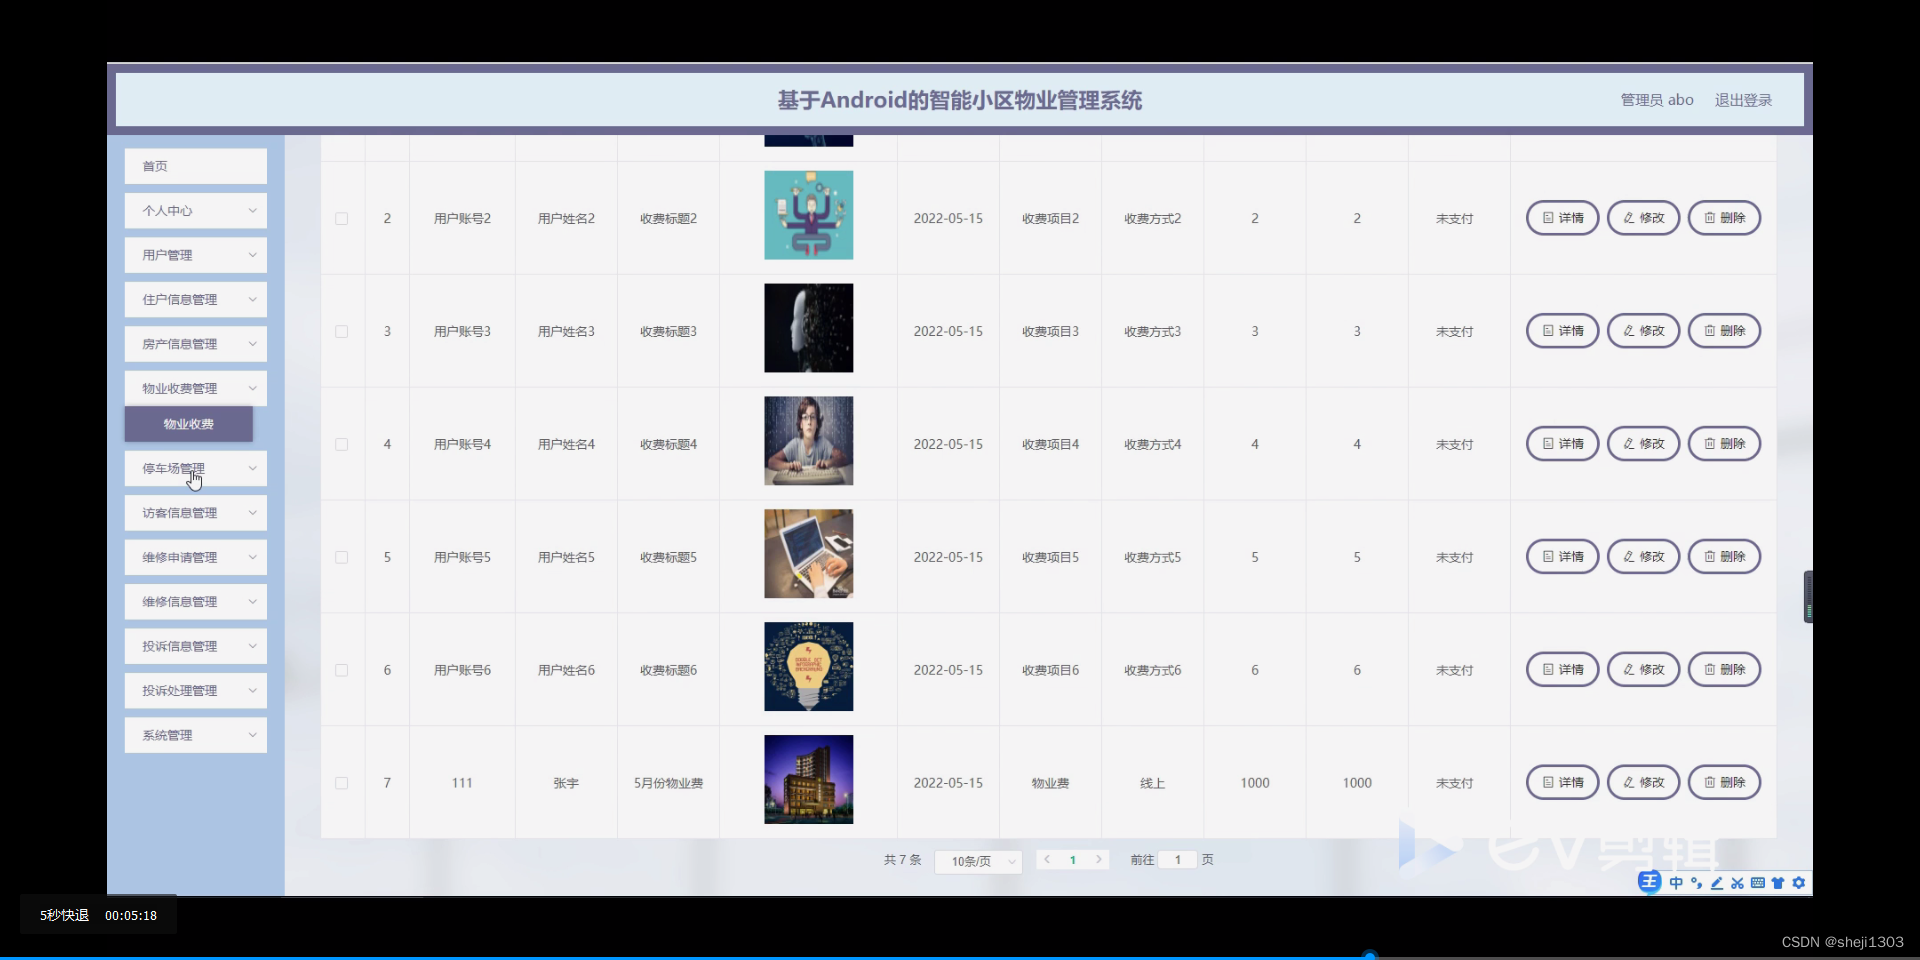Click the 删除 delete icon button for row 2
Image resolution: width=1920 pixels, height=960 pixels.
[x=1724, y=217]
